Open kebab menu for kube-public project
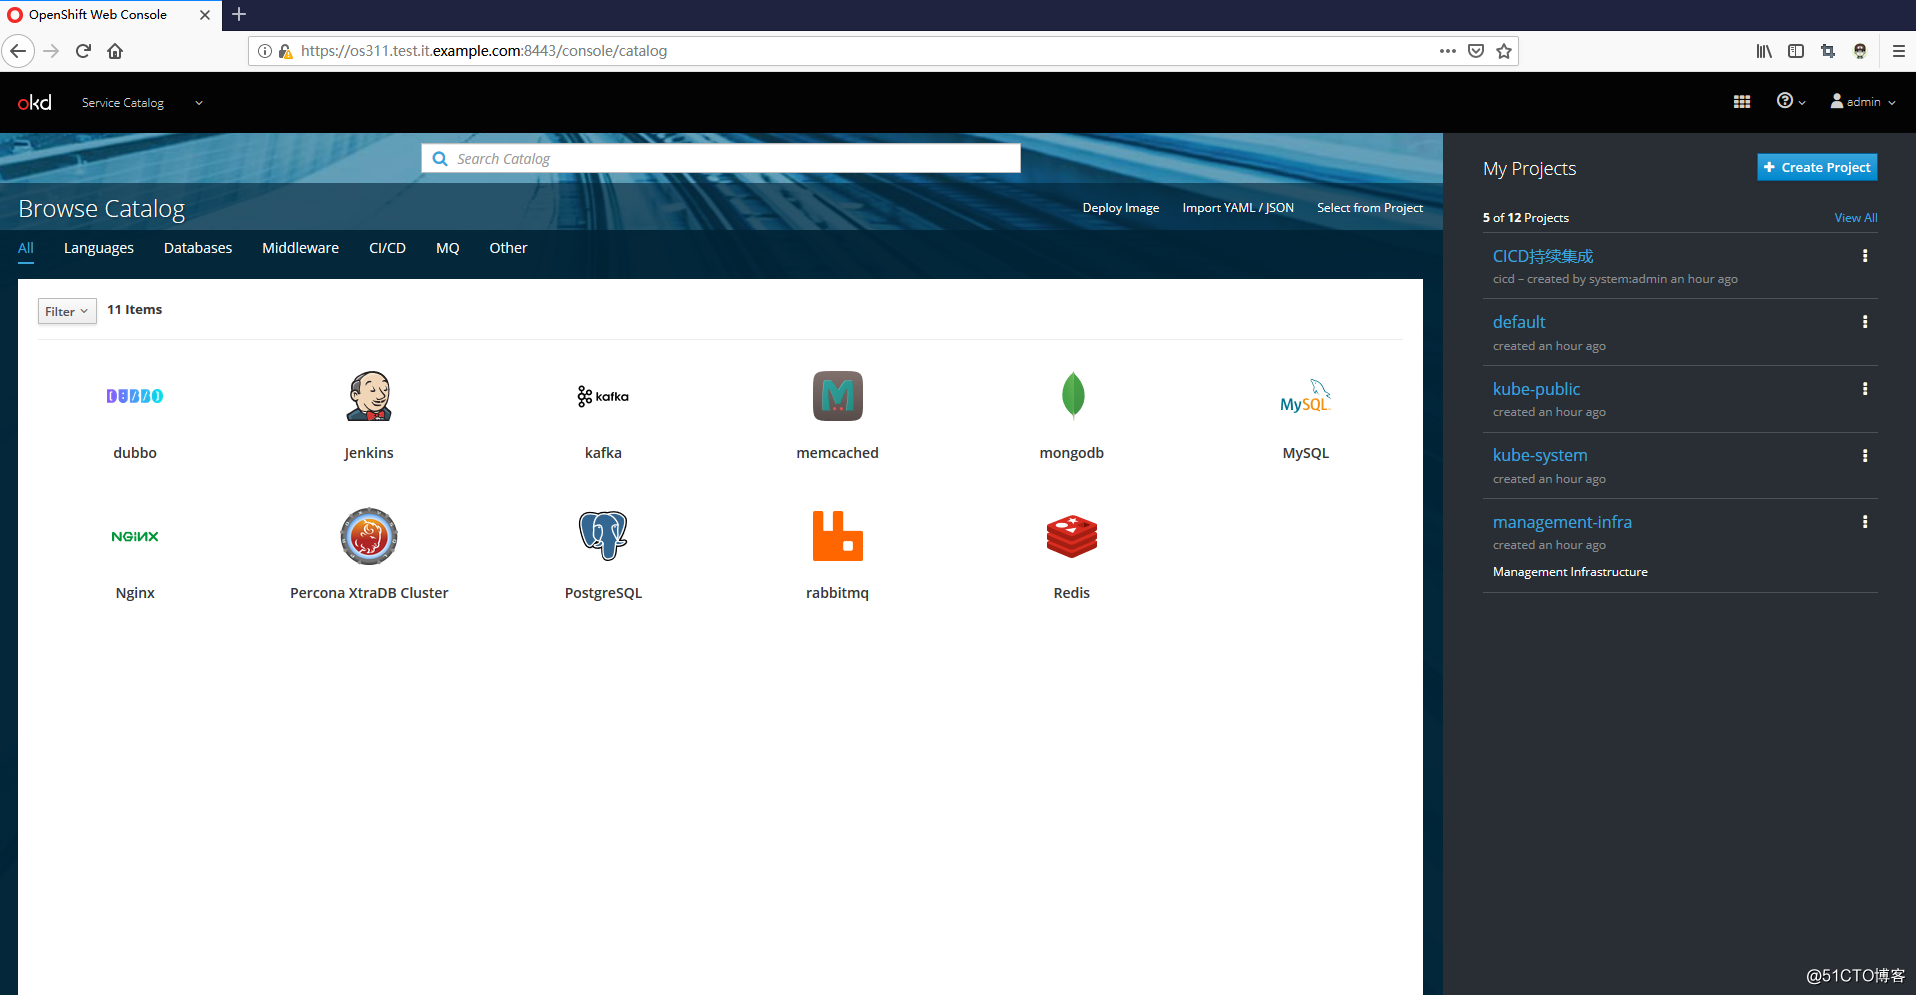The width and height of the screenshot is (1916, 995). (1865, 389)
